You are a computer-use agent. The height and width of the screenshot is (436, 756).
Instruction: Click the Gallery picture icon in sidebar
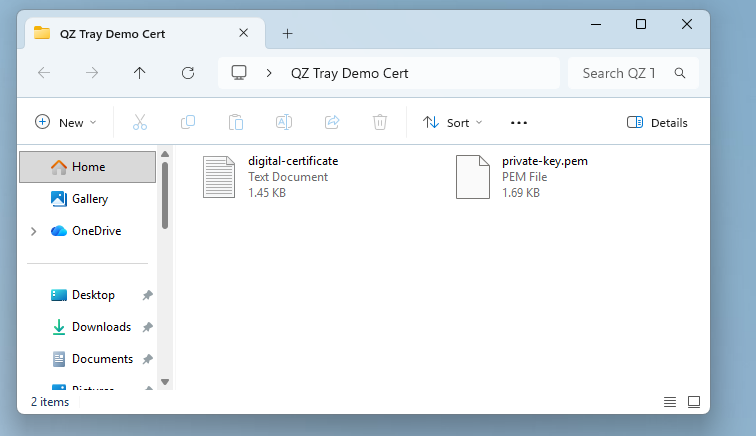[59, 199]
